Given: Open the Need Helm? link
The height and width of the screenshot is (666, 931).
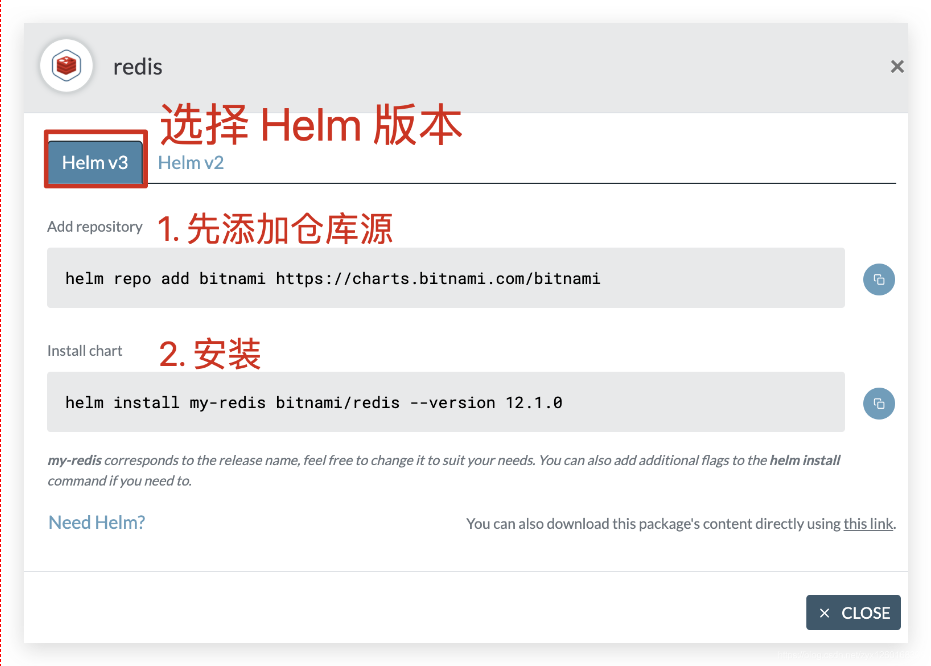Looking at the screenshot, I should click(96, 522).
